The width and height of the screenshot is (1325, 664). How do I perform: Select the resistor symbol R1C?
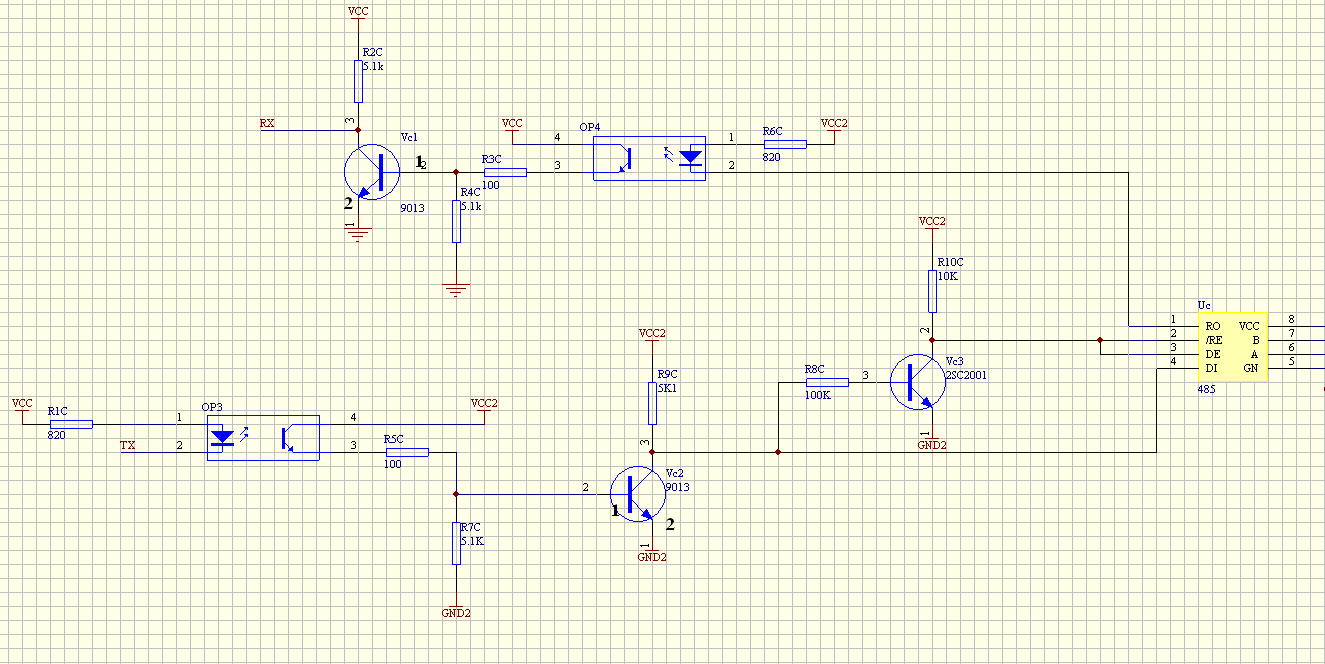(x=71, y=424)
